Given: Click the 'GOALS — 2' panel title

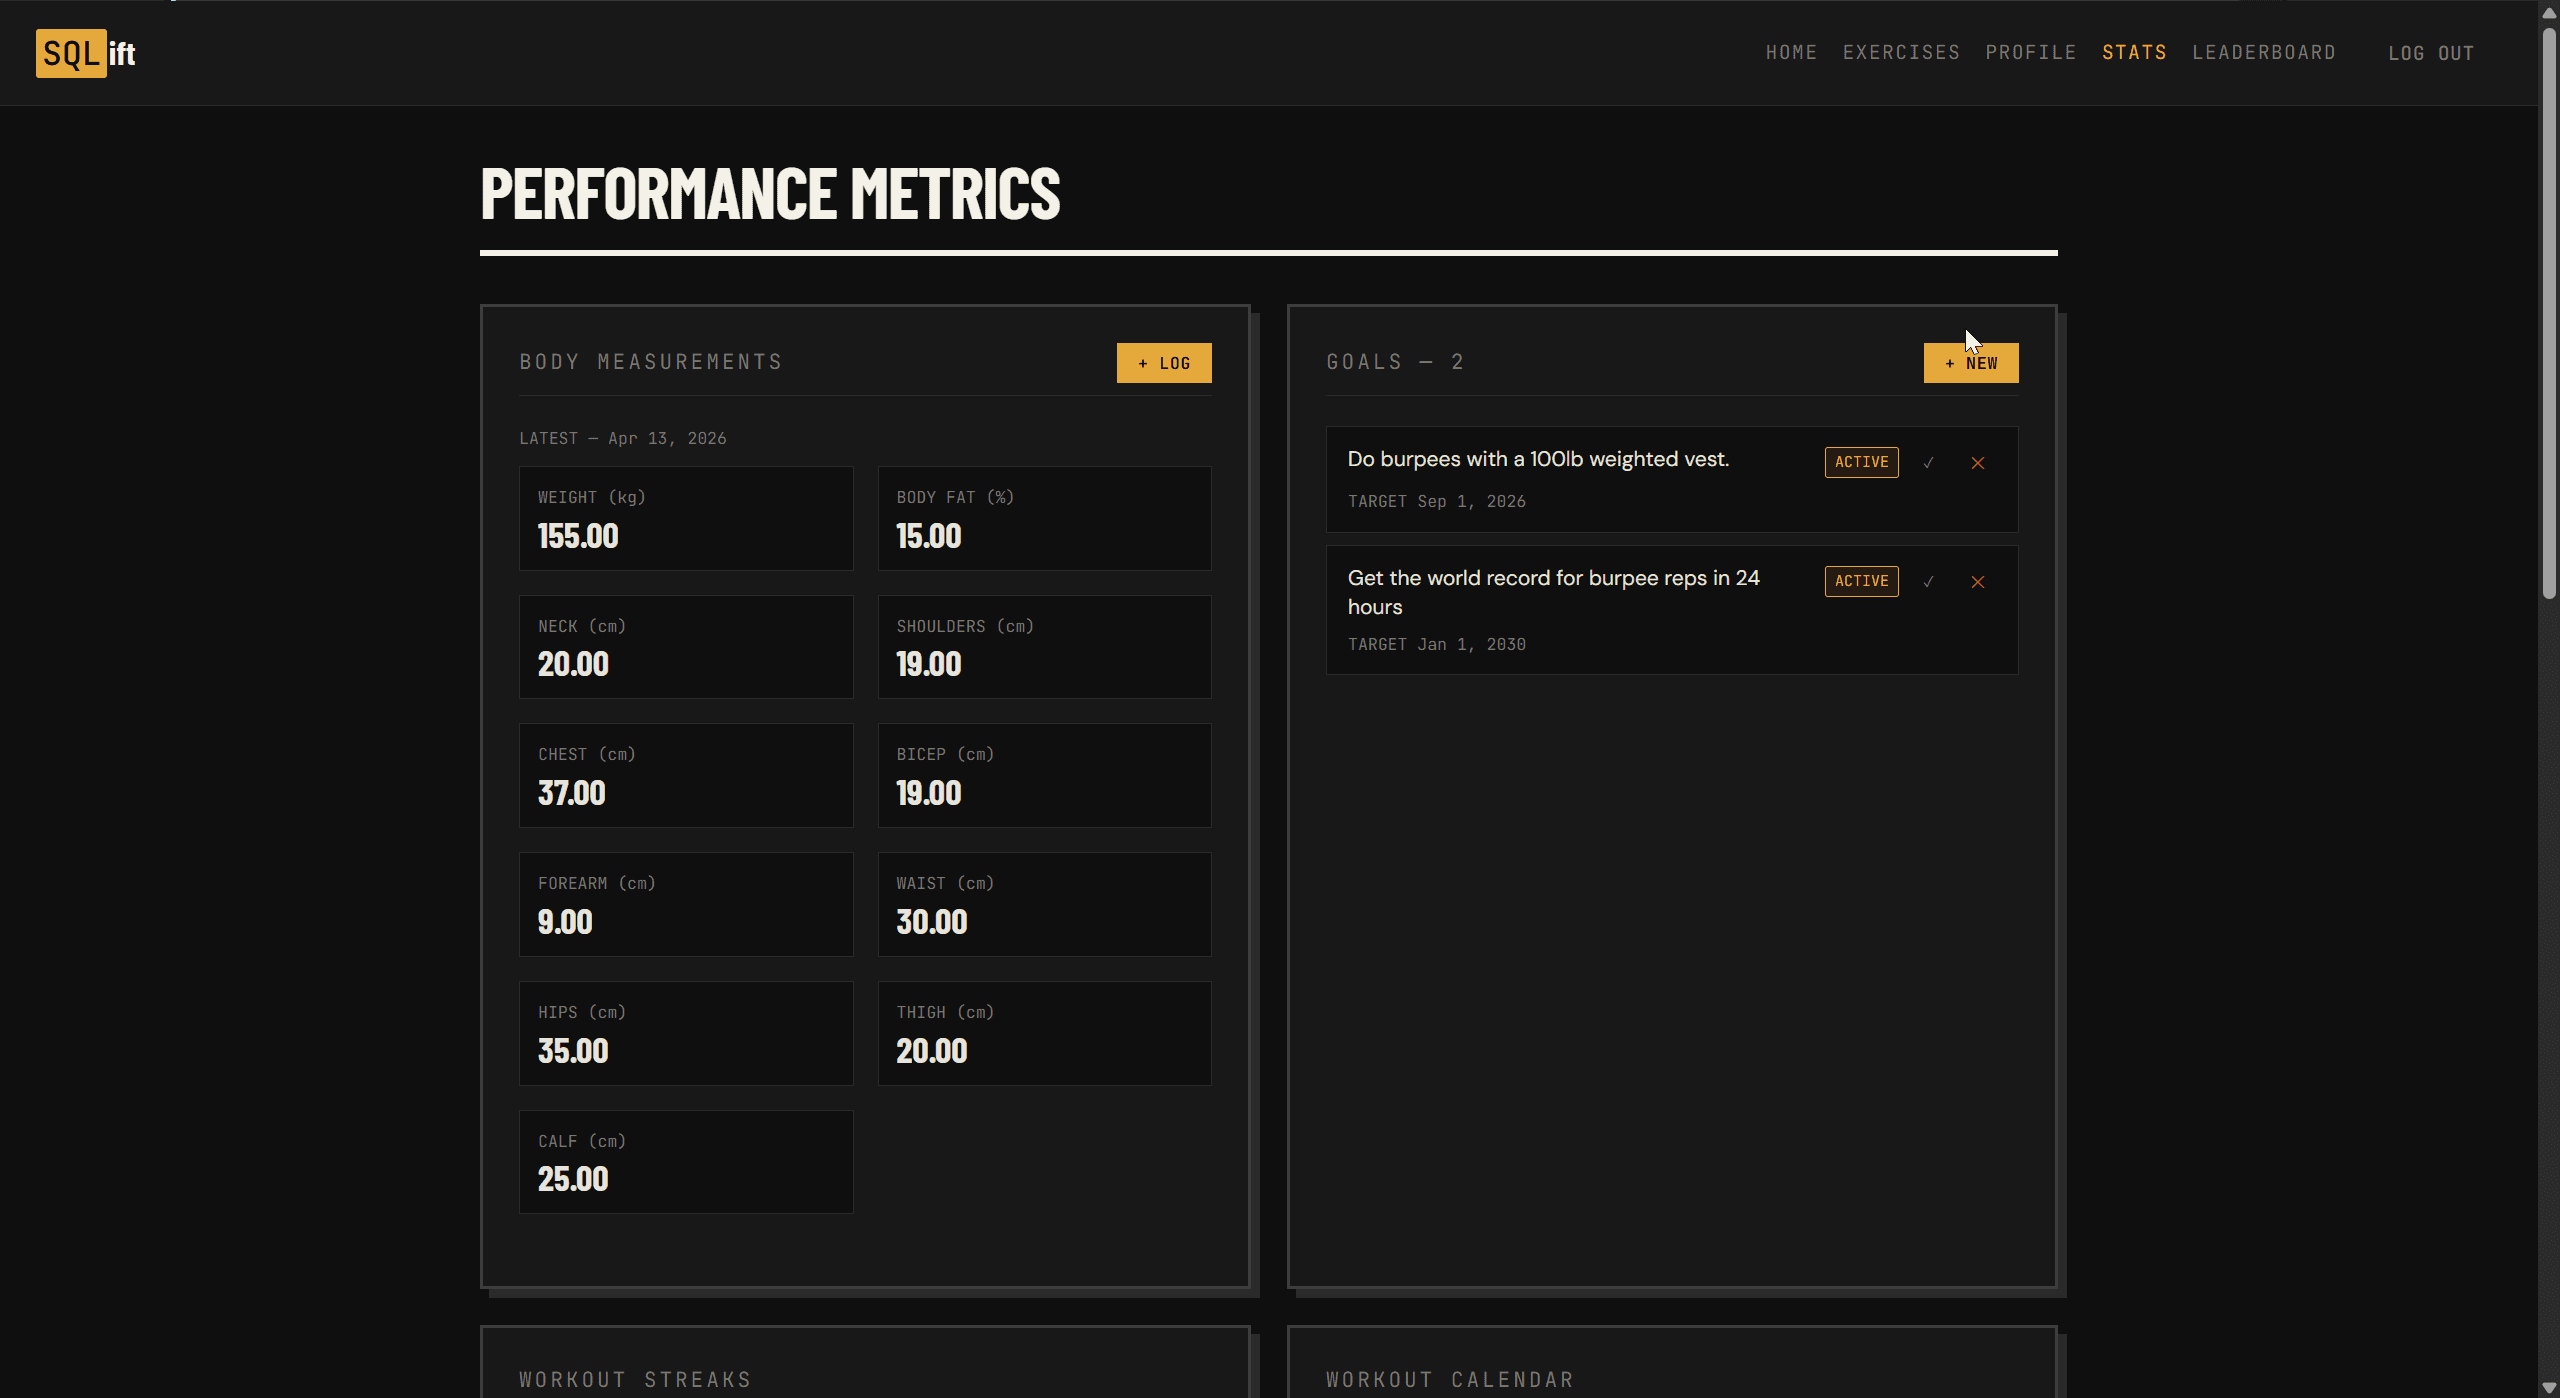Looking at the screenshot, I should click(x=1395, y=362).
